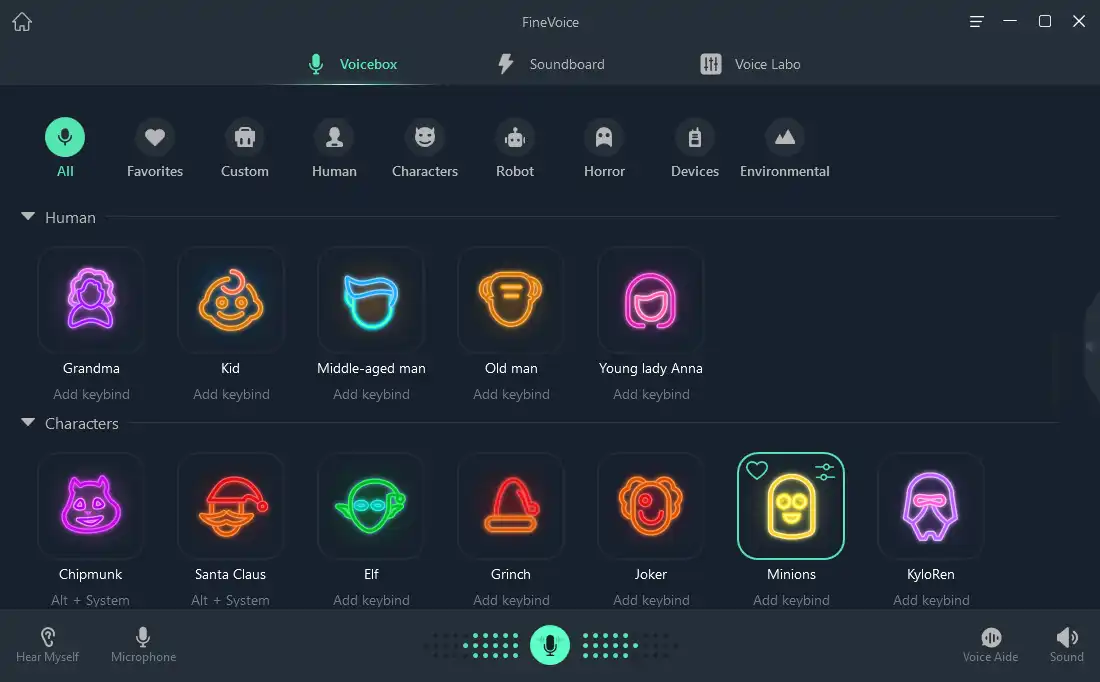Toggle the Microphone button in bottom-left
Viewport: 1100px width, 682px height.
coord(143,645)
